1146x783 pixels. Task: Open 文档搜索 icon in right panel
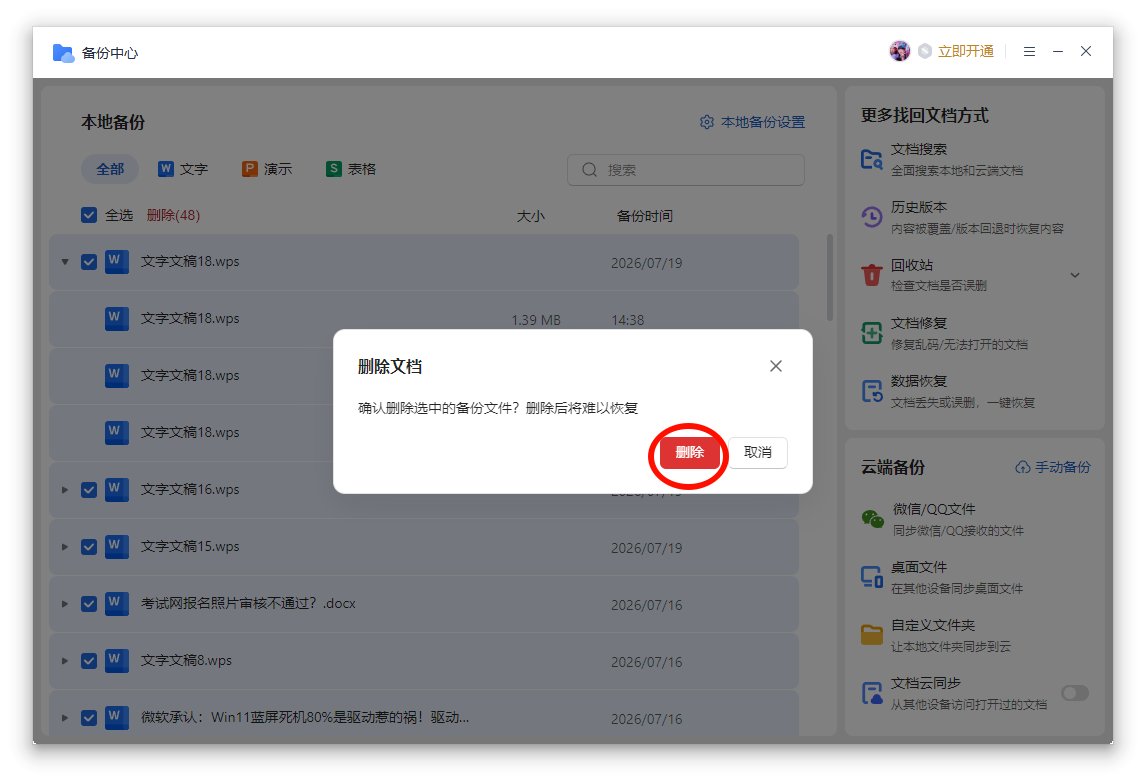(x=871, y=159)
